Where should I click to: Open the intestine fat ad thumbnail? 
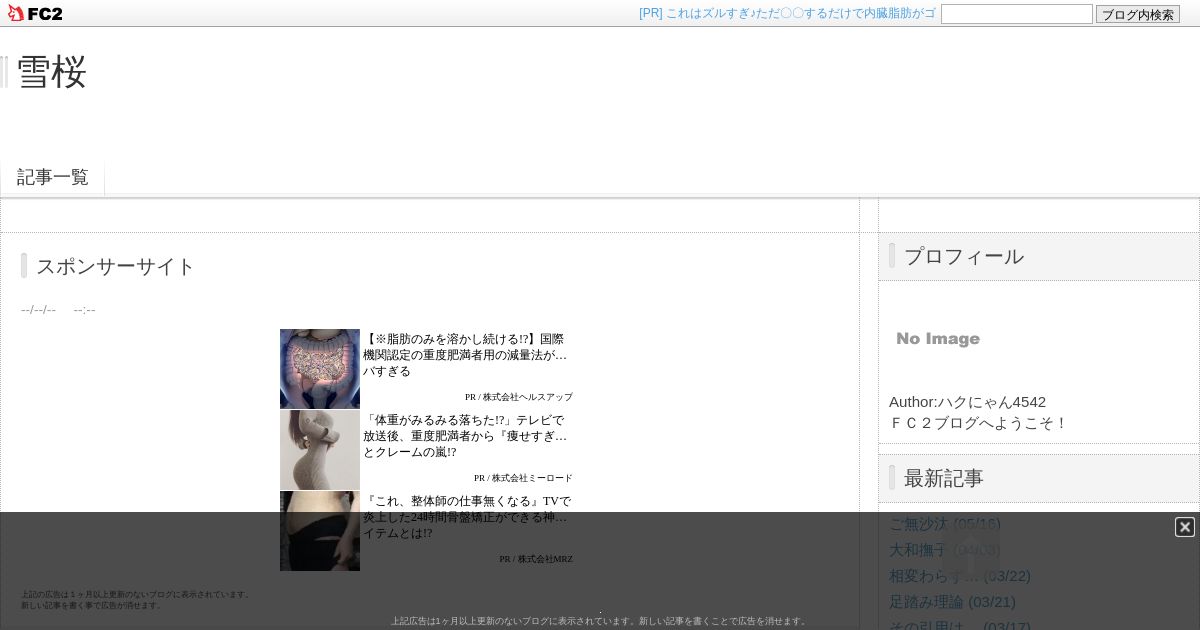pos(320,369)
